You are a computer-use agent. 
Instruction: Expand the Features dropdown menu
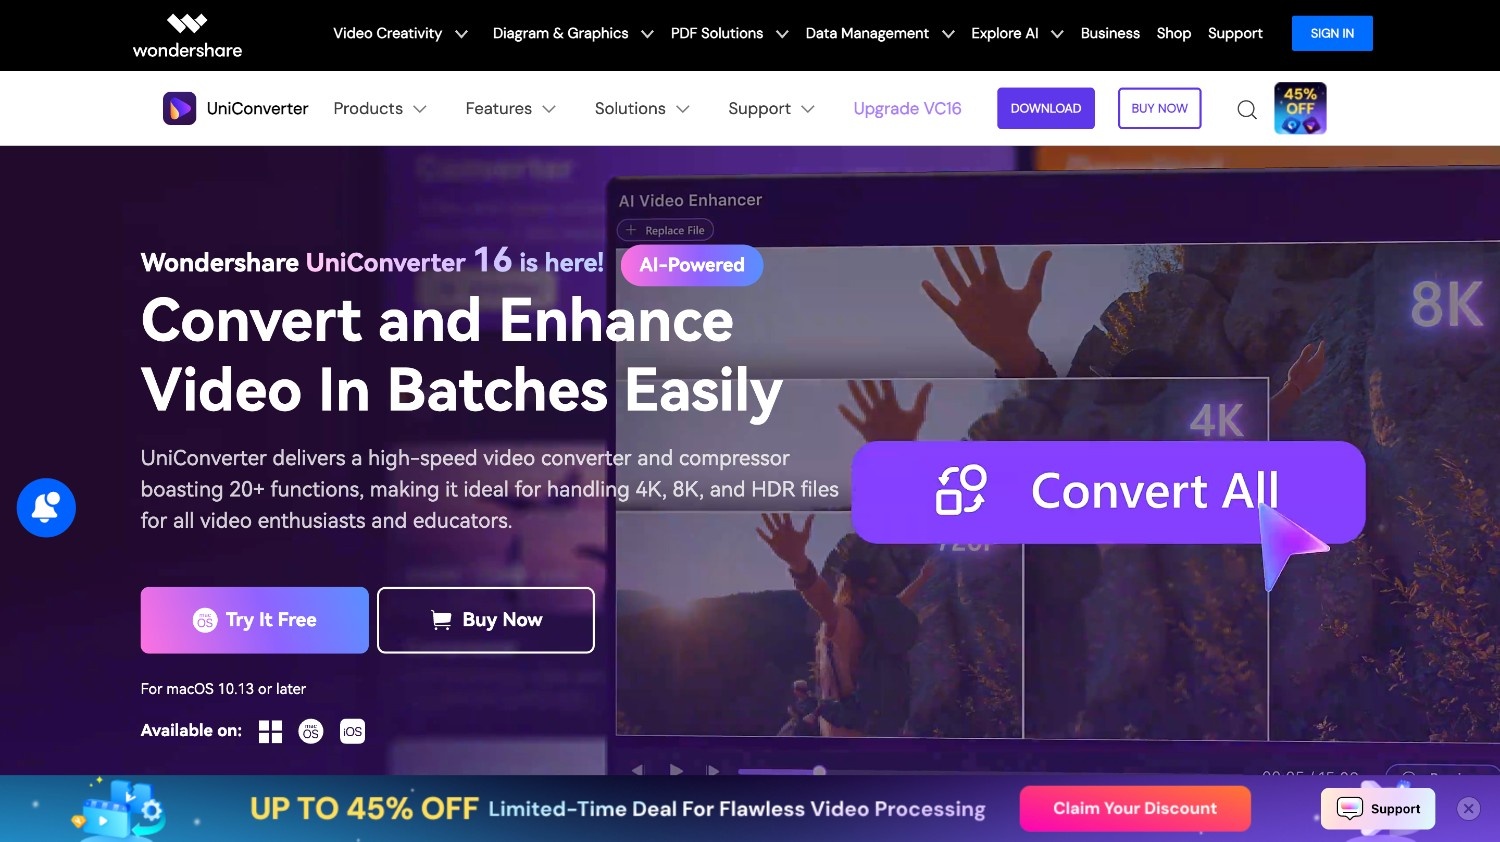coord(510,108)
